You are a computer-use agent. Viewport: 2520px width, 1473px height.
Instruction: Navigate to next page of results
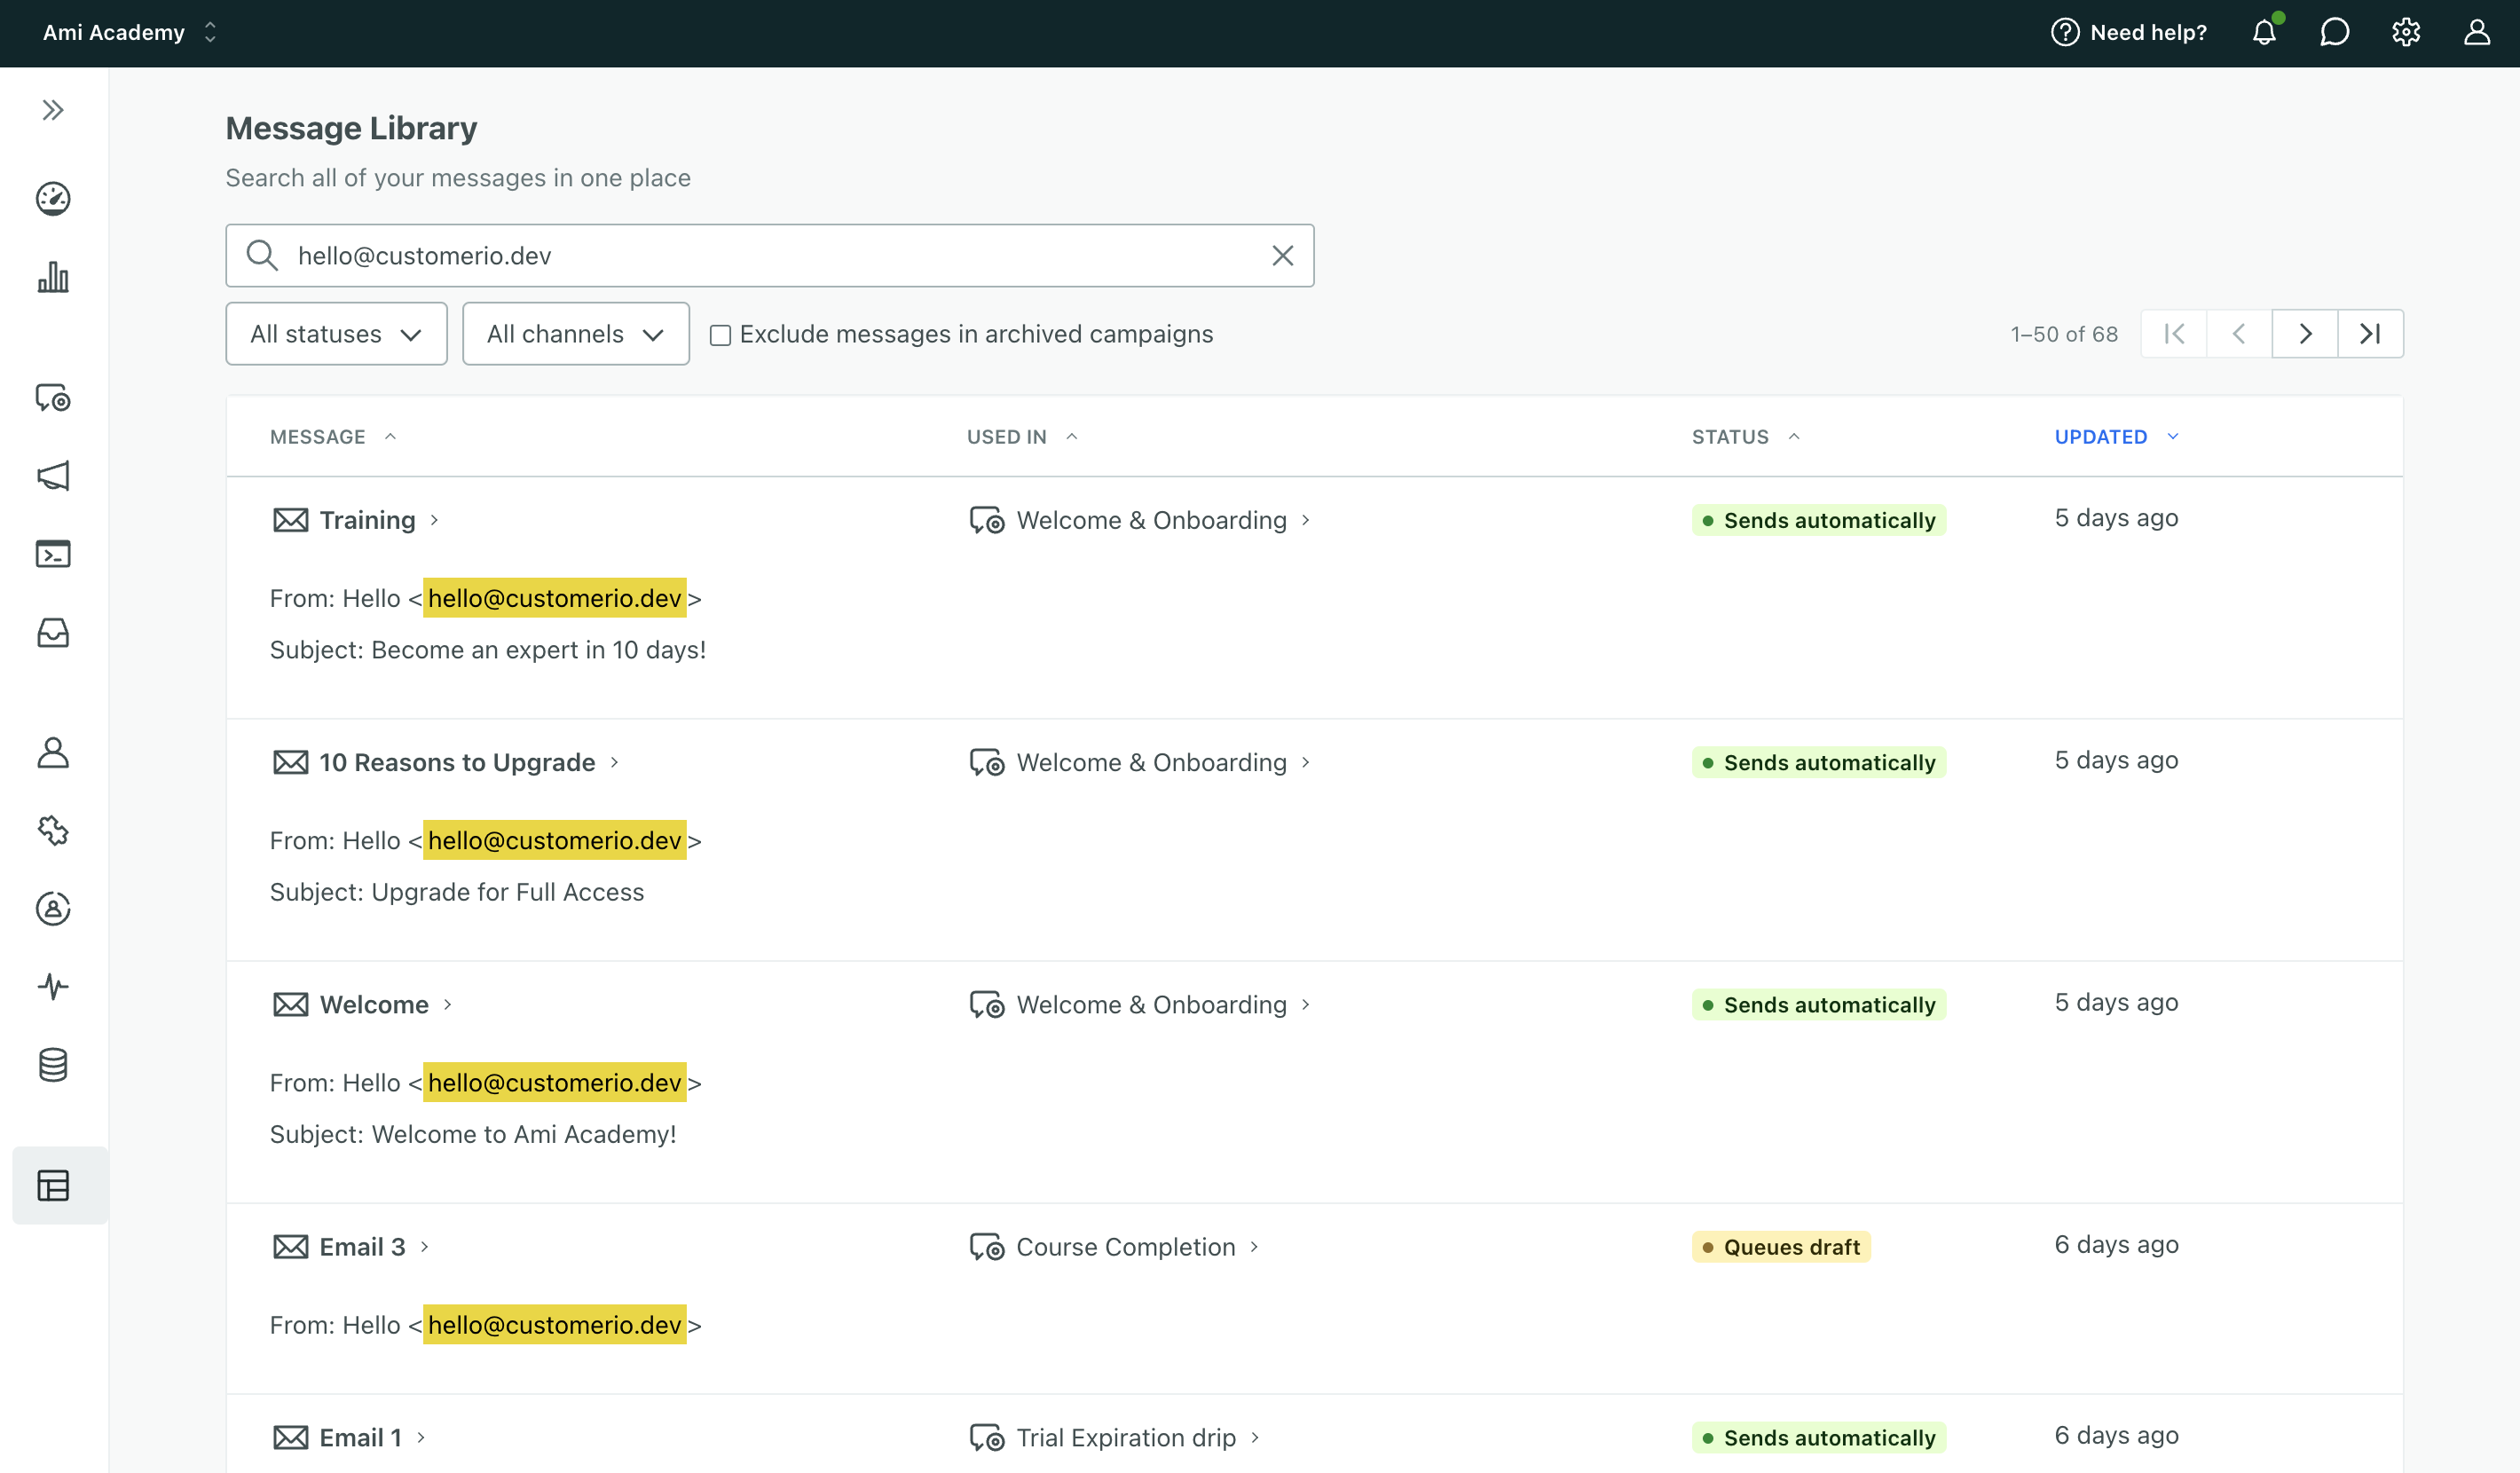pyautogui.click(x=2306, y=333)
